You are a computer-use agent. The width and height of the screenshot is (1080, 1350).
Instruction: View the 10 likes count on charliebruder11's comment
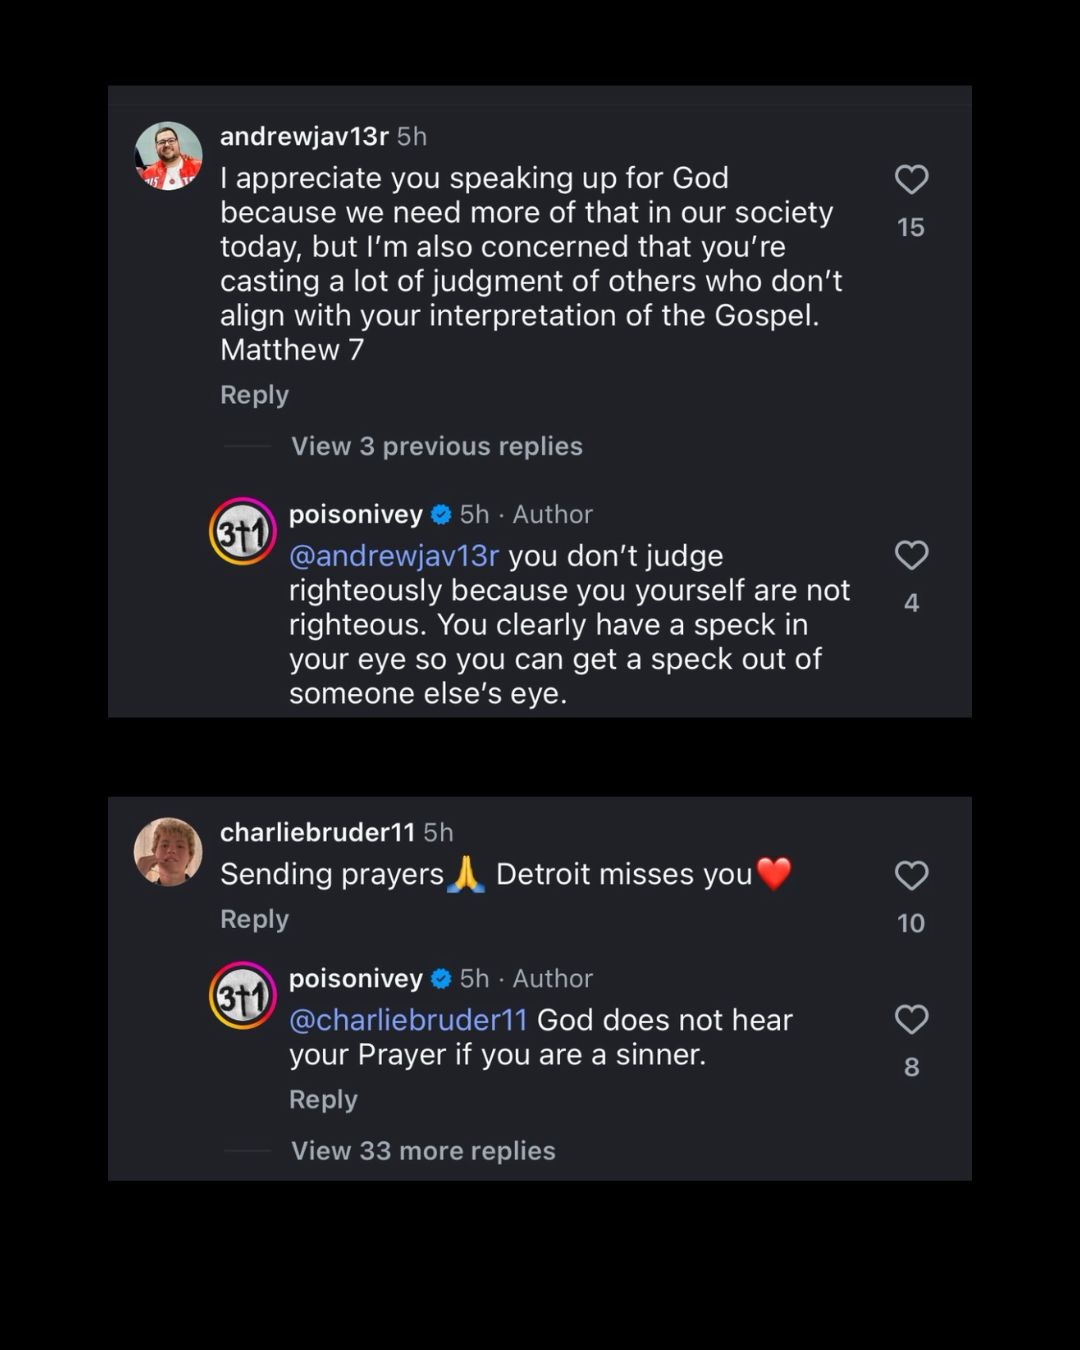911,923
